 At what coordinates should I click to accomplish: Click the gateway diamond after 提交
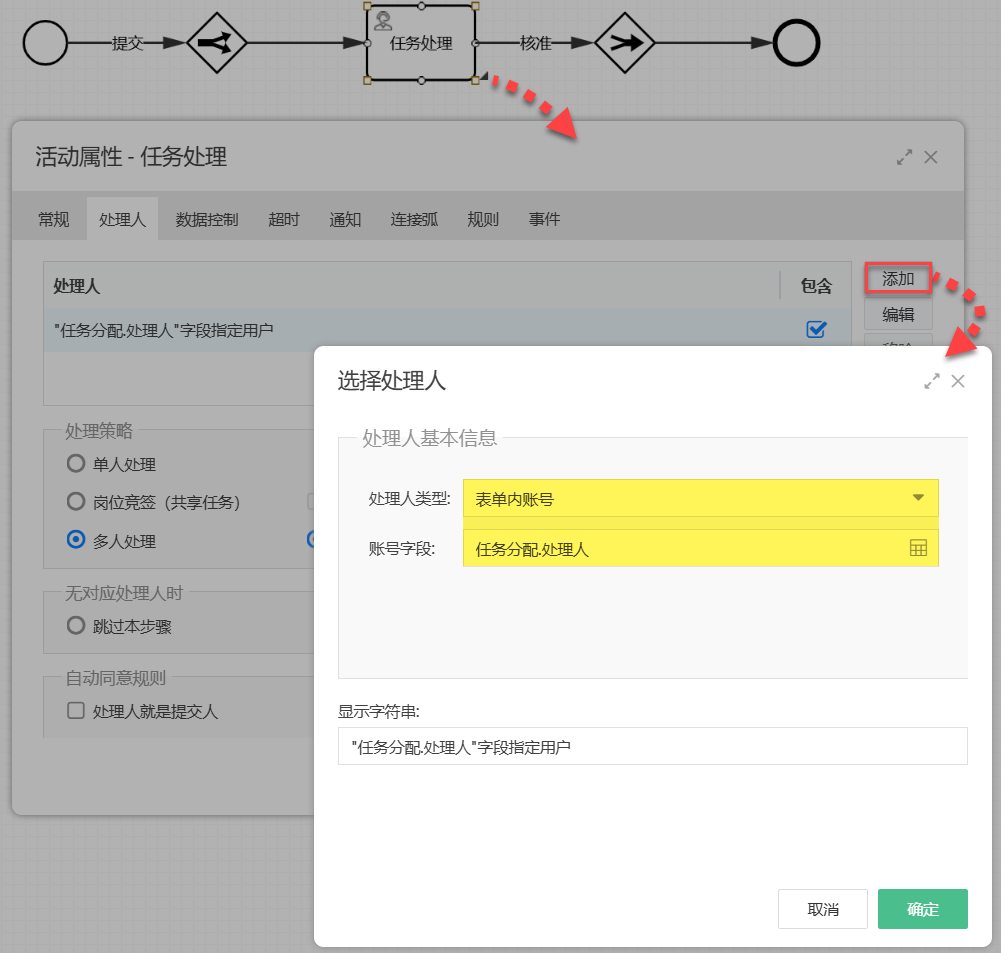pos(218,43)
